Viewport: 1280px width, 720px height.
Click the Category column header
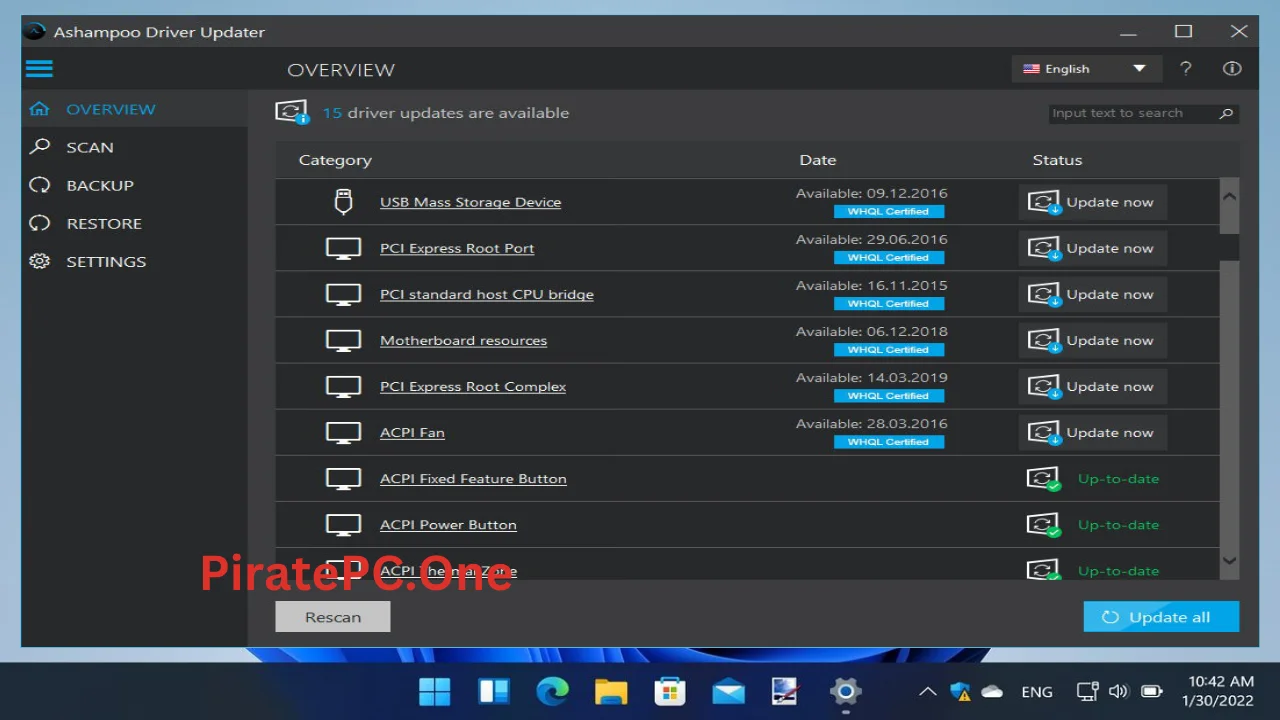click(x=335, y=160)
